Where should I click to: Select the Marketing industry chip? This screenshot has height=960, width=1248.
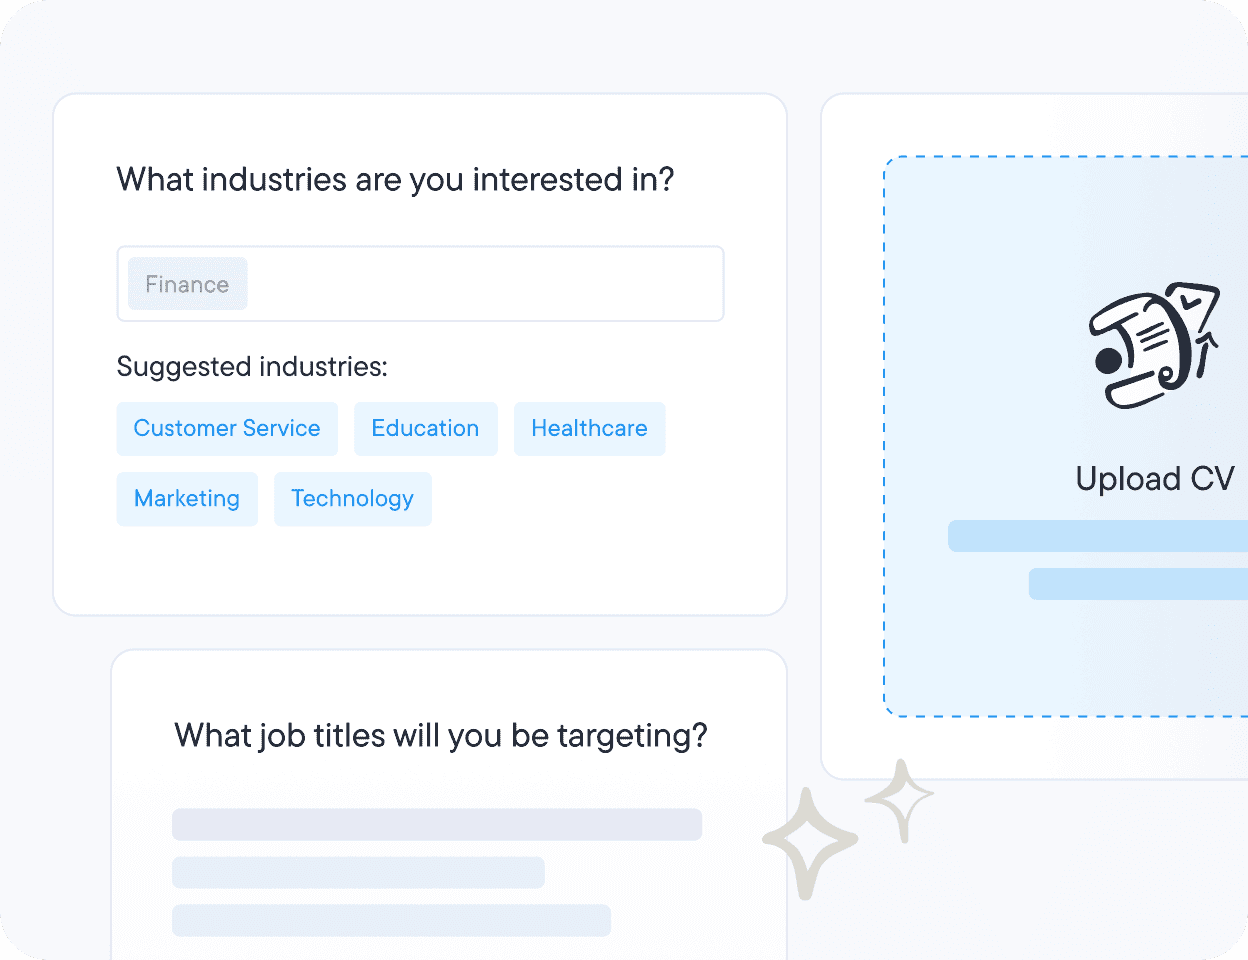(x=187, y=499)
